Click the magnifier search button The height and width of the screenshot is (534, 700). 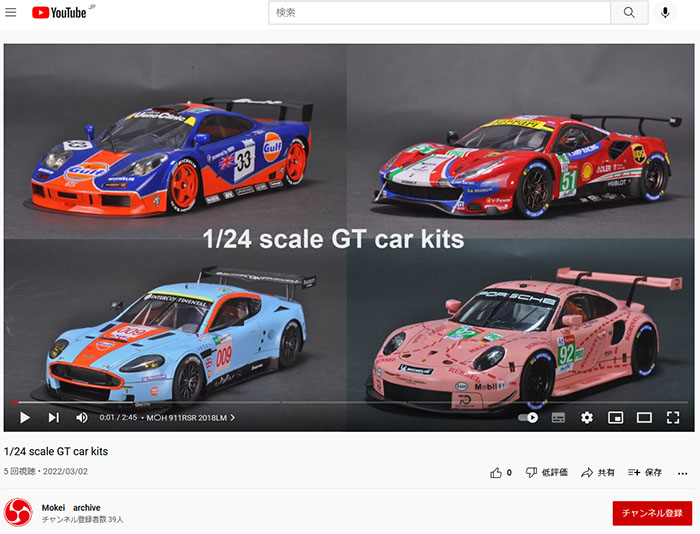[x=629, y=13]
